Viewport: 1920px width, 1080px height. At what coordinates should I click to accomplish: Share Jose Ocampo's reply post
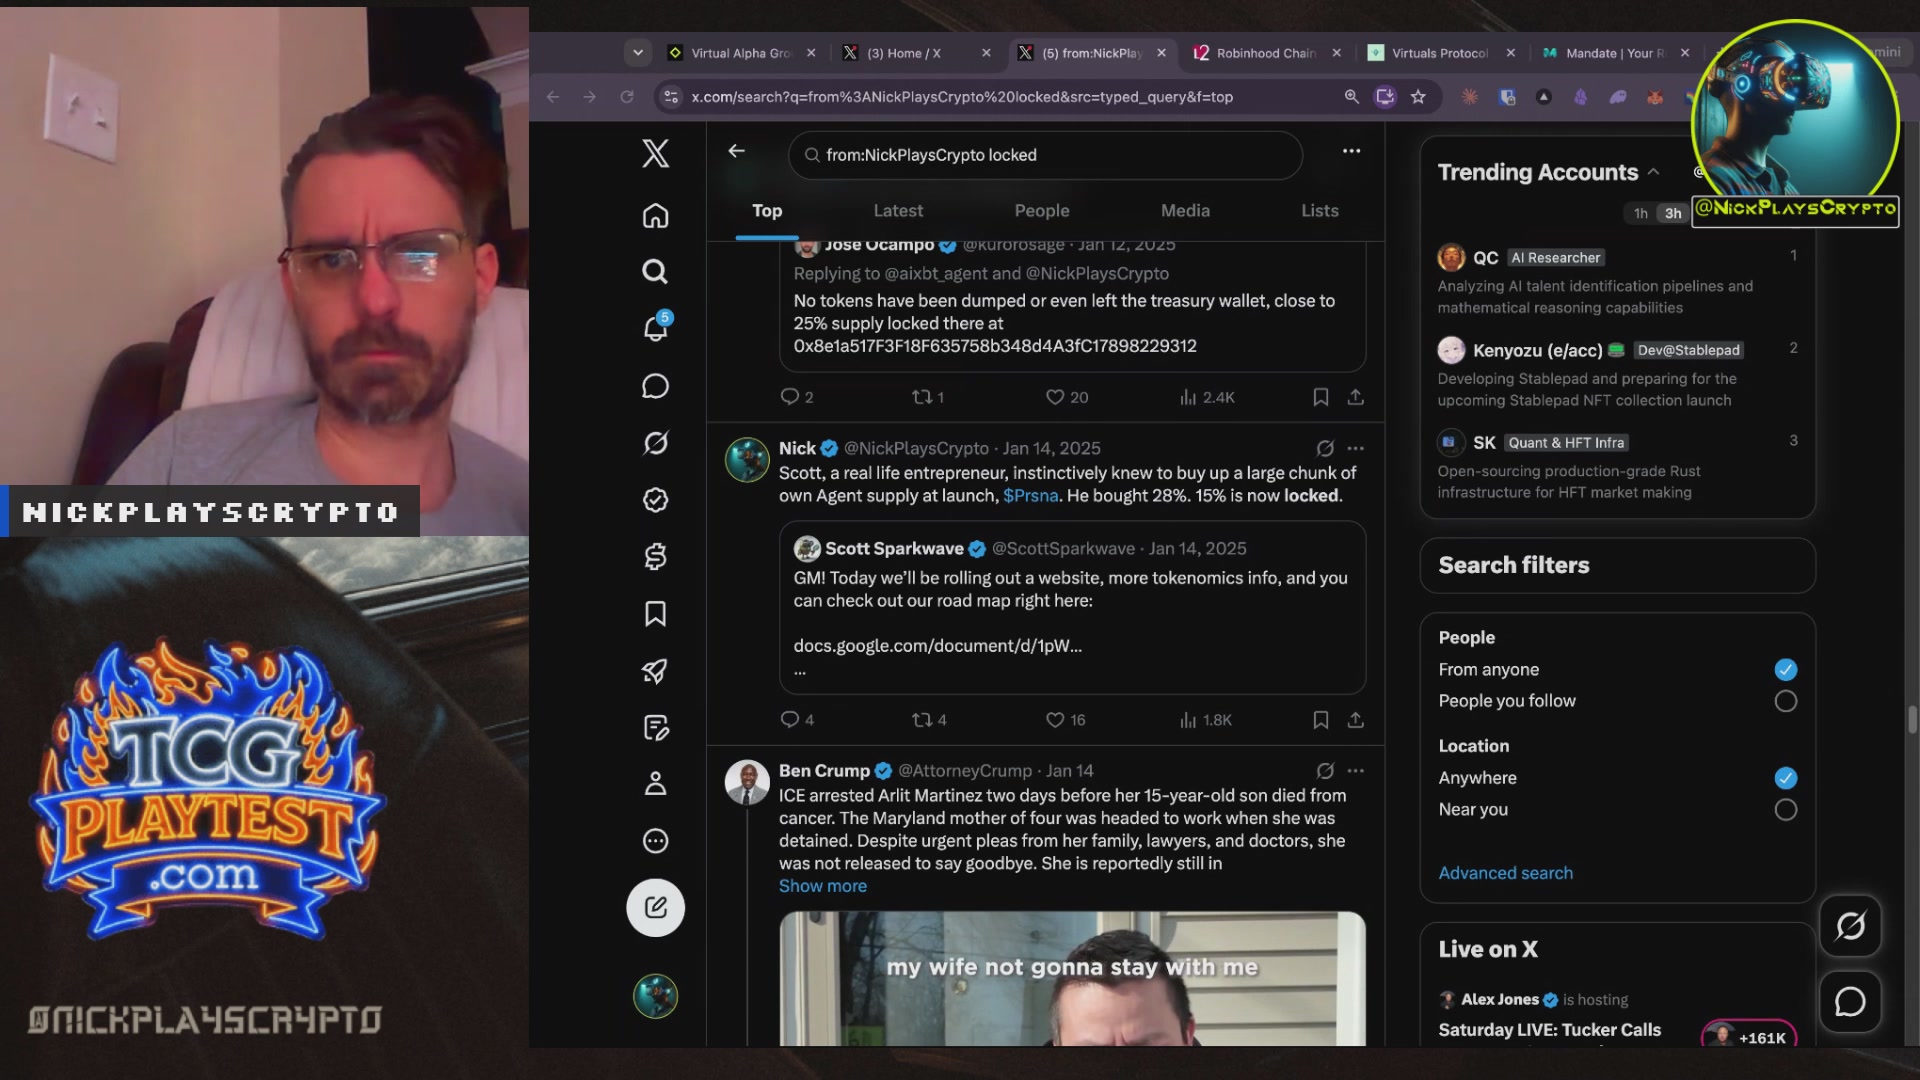click(x=1355, y=397)
